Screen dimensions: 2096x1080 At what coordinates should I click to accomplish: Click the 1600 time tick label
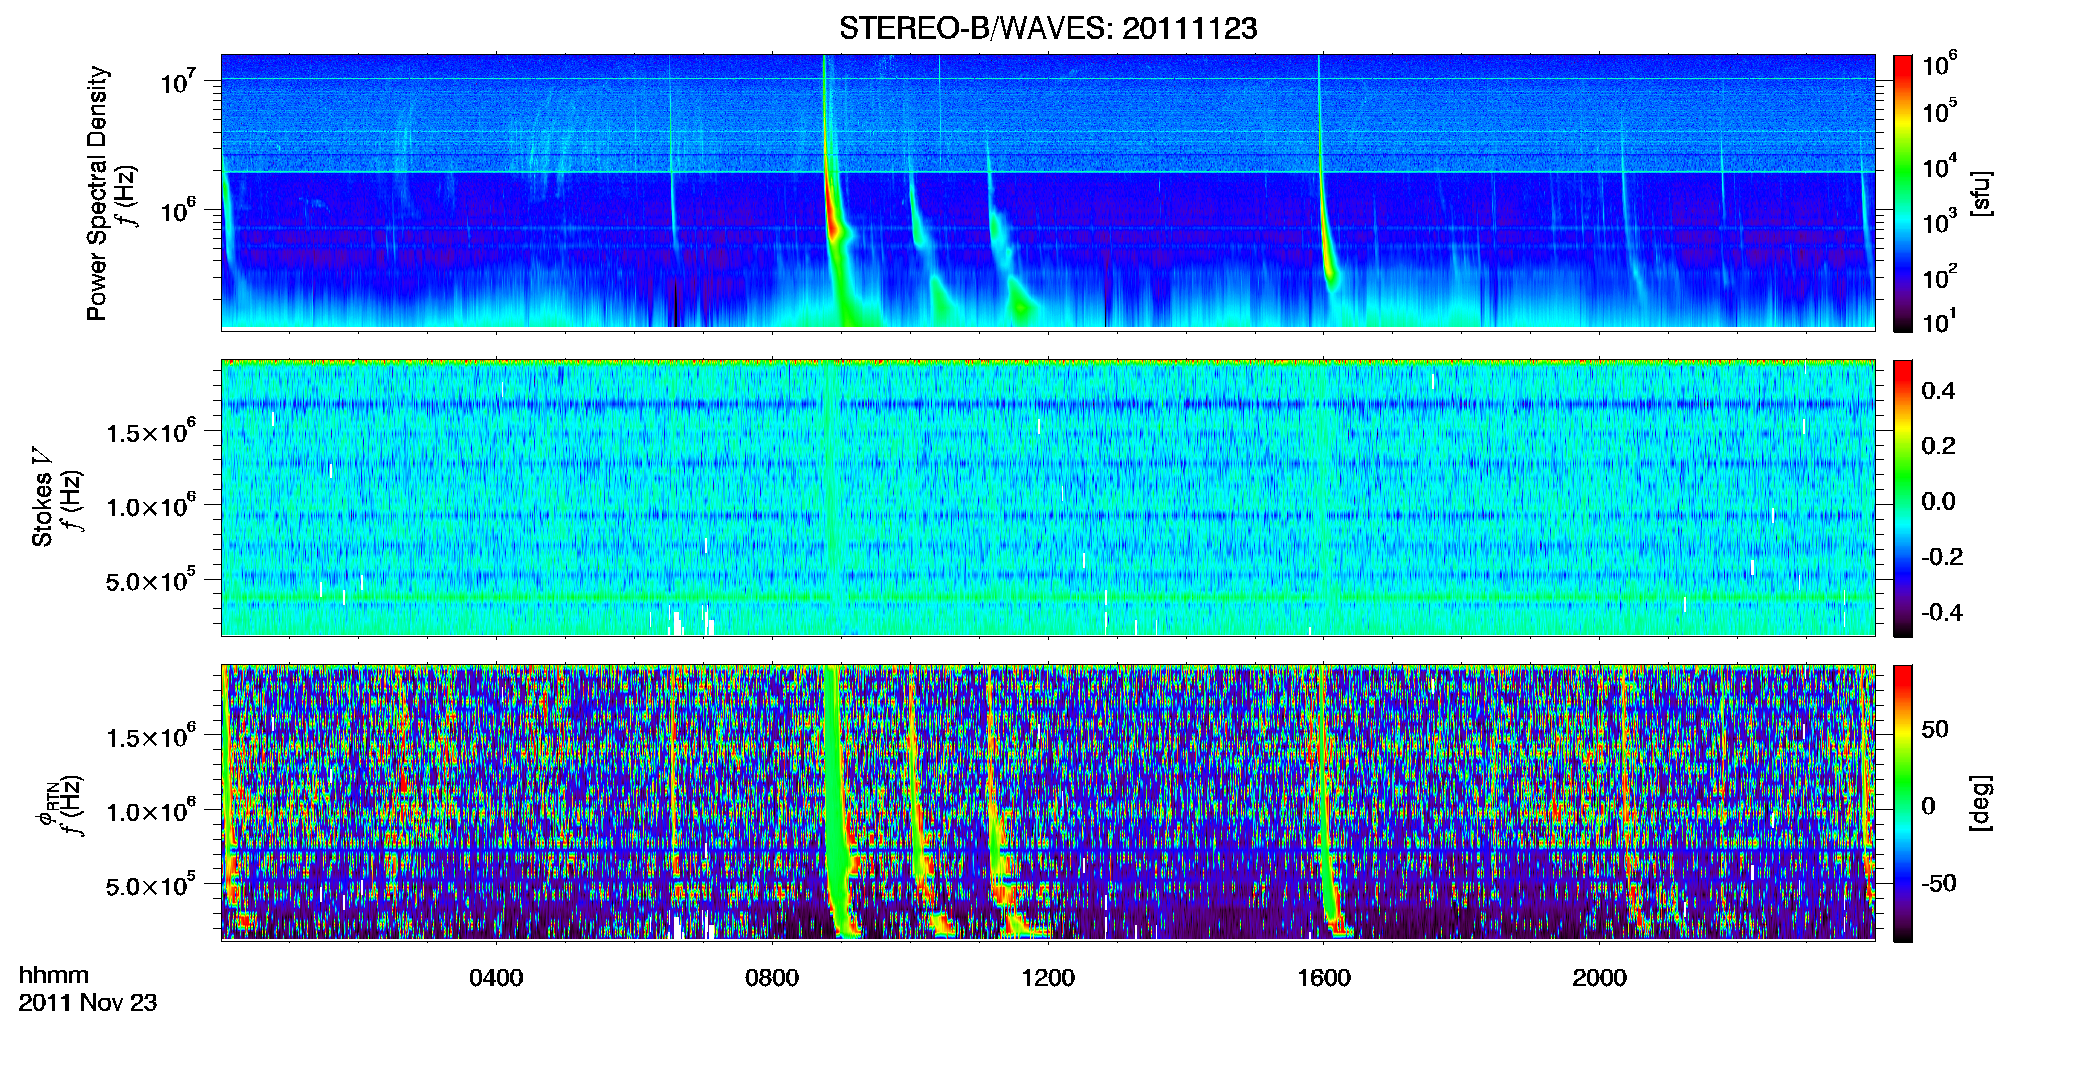pos(1324,978)
